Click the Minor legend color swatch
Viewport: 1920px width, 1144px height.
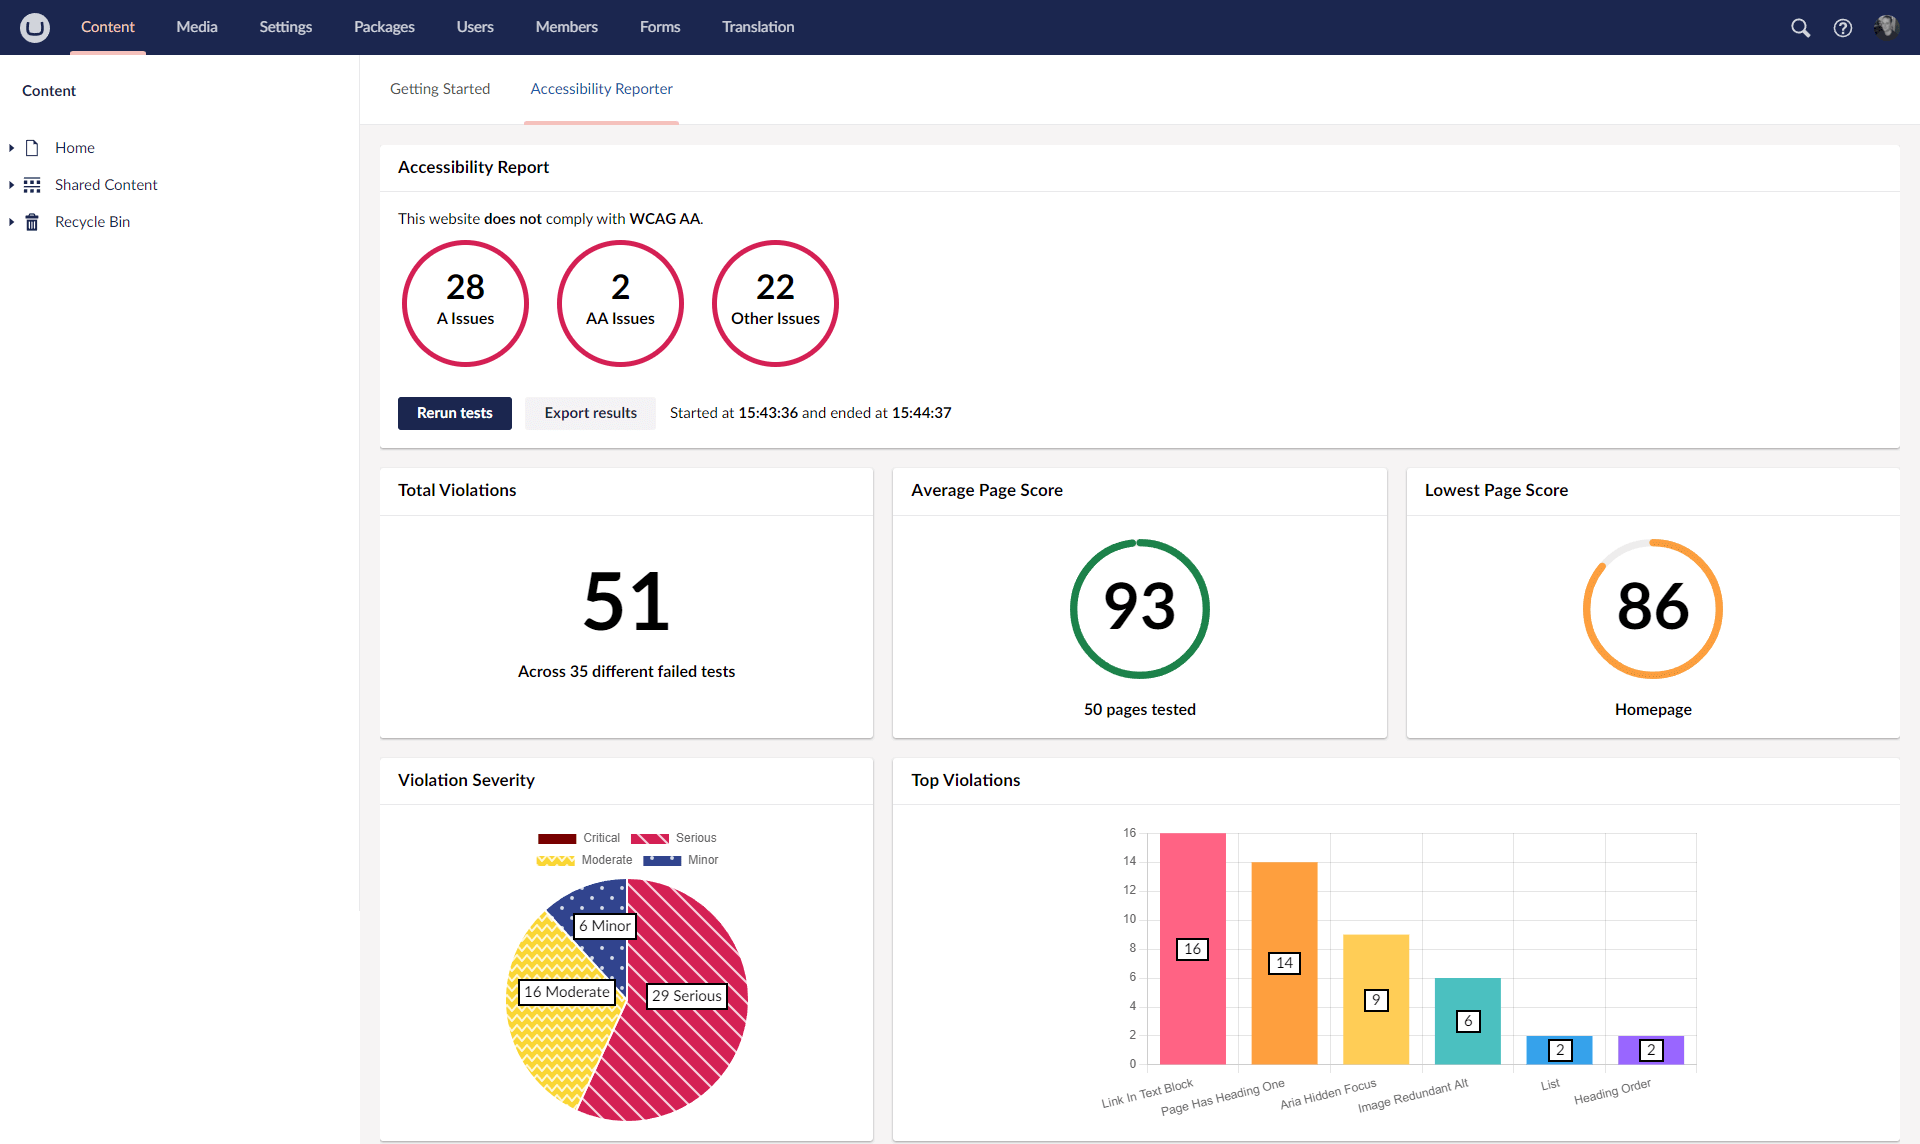pos(662,860)
